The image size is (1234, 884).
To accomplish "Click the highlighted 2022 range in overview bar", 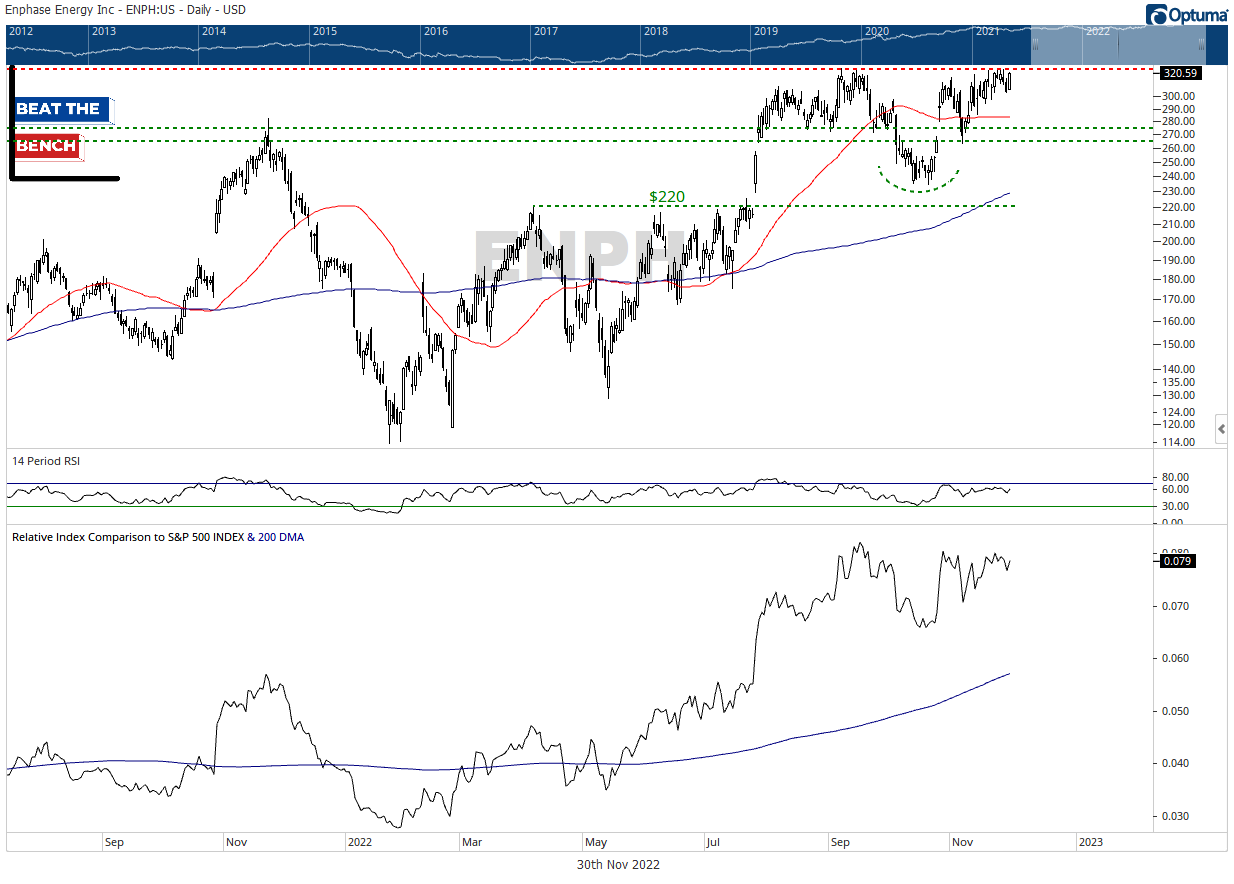I will (x=1118, y=44).
